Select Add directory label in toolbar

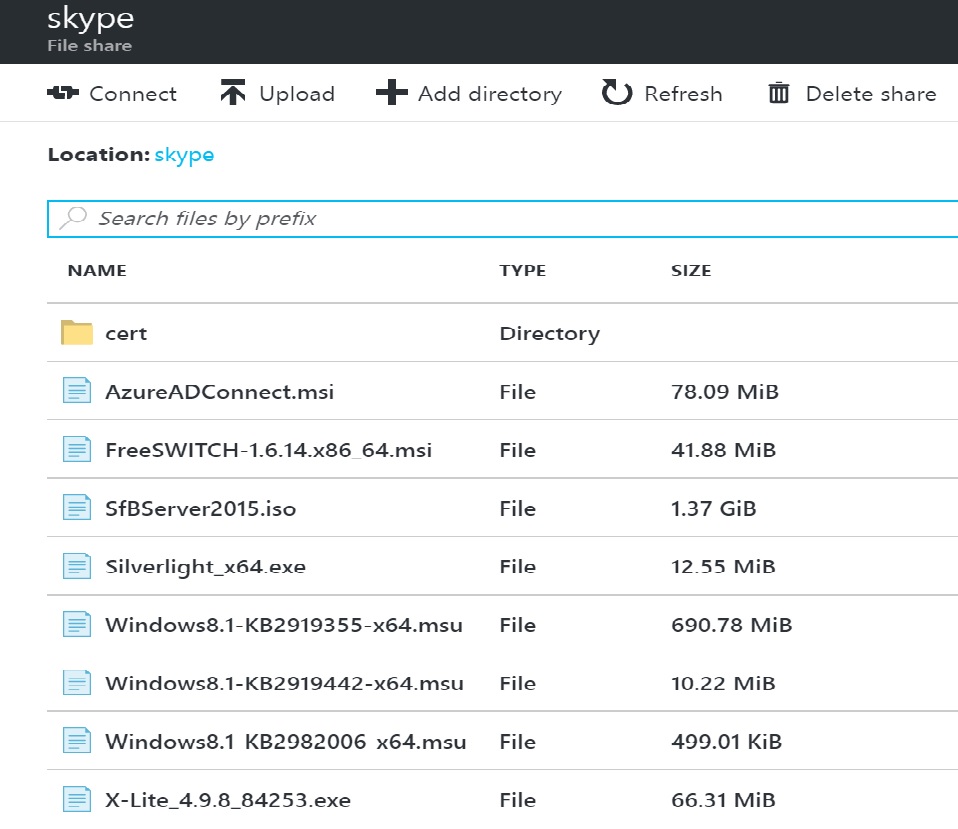(x=489, y=95)
